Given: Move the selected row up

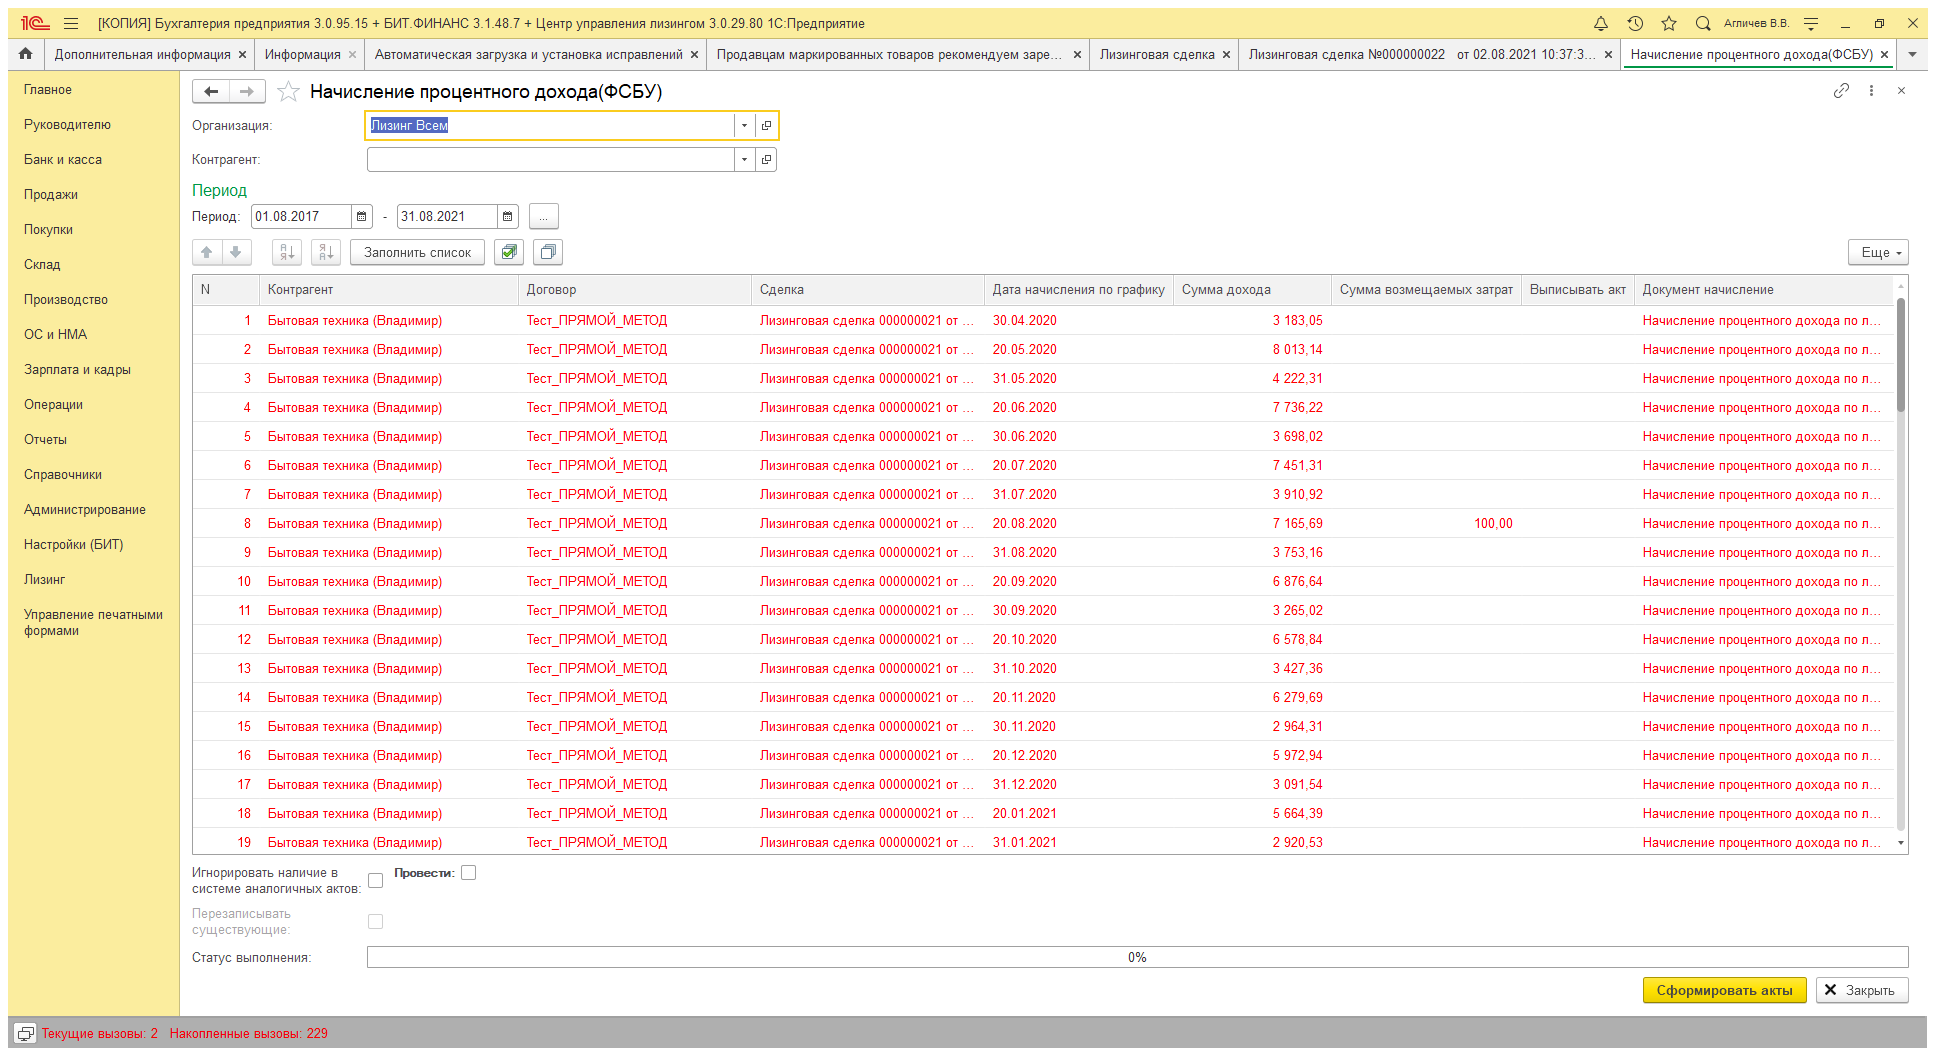Looking at the screenshot, I should (207, 253).
